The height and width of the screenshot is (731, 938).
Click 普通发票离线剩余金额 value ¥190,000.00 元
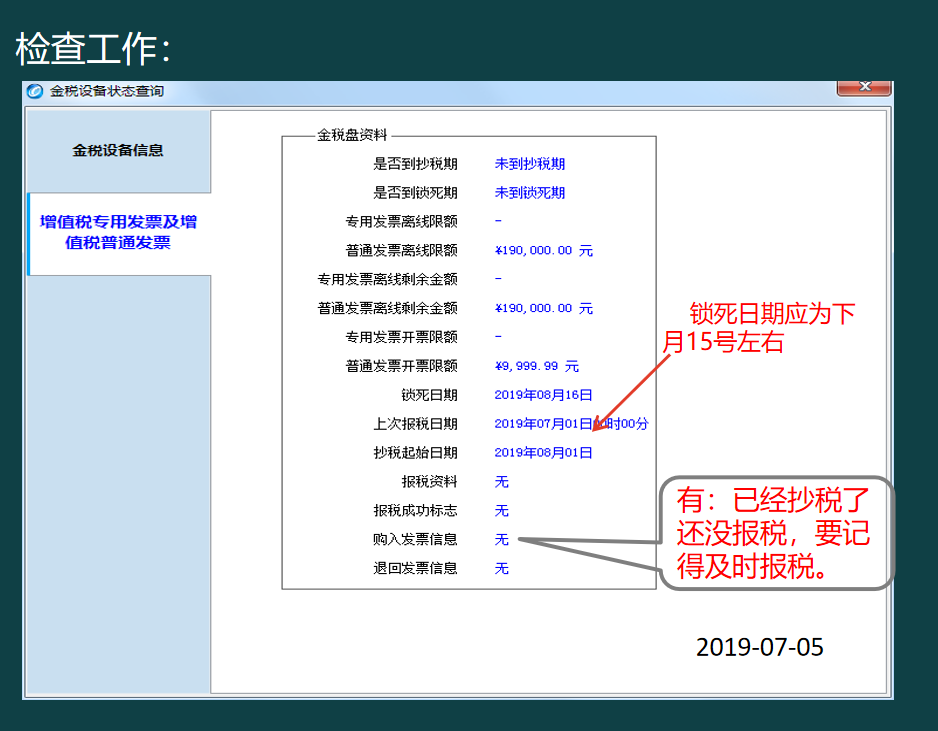[543, 308]
